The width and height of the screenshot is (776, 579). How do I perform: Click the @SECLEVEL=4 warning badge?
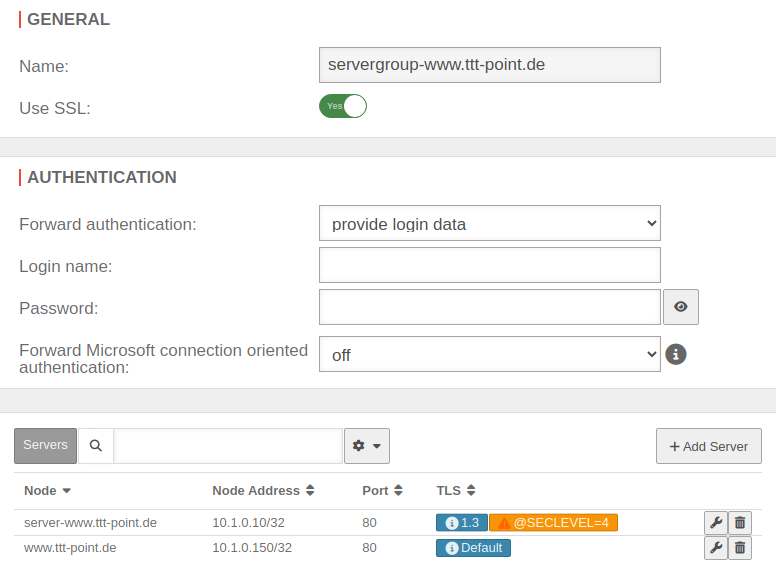pyautogui.click(x=553, y=522)
